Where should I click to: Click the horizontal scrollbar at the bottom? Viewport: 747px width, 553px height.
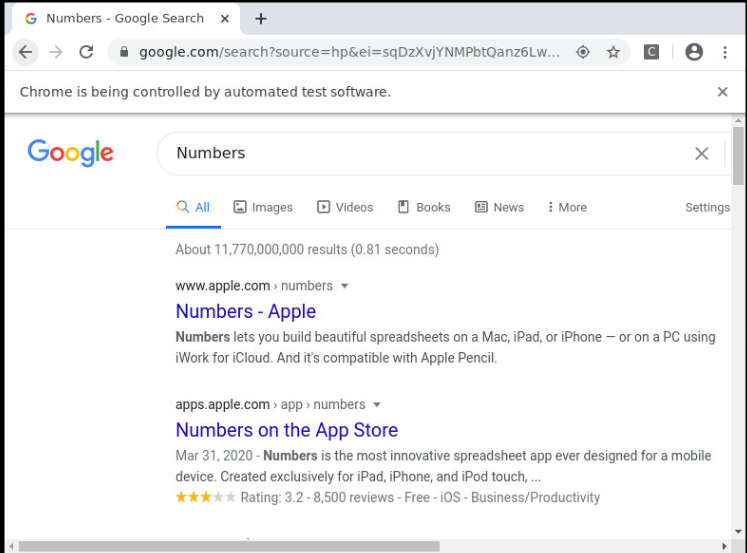230,547
